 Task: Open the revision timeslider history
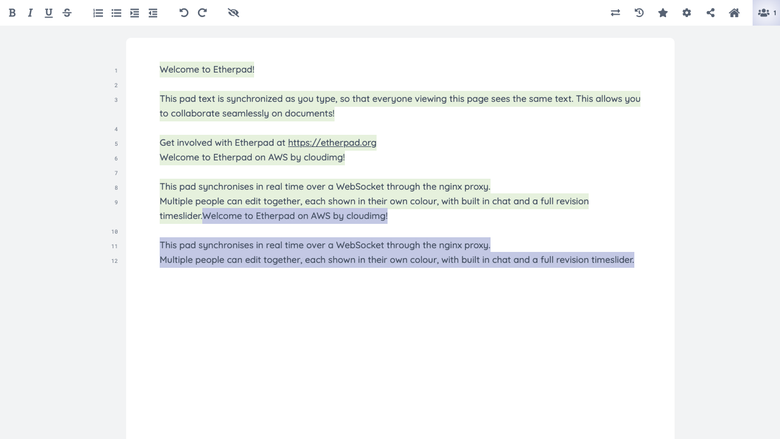[x=639, y=13]
